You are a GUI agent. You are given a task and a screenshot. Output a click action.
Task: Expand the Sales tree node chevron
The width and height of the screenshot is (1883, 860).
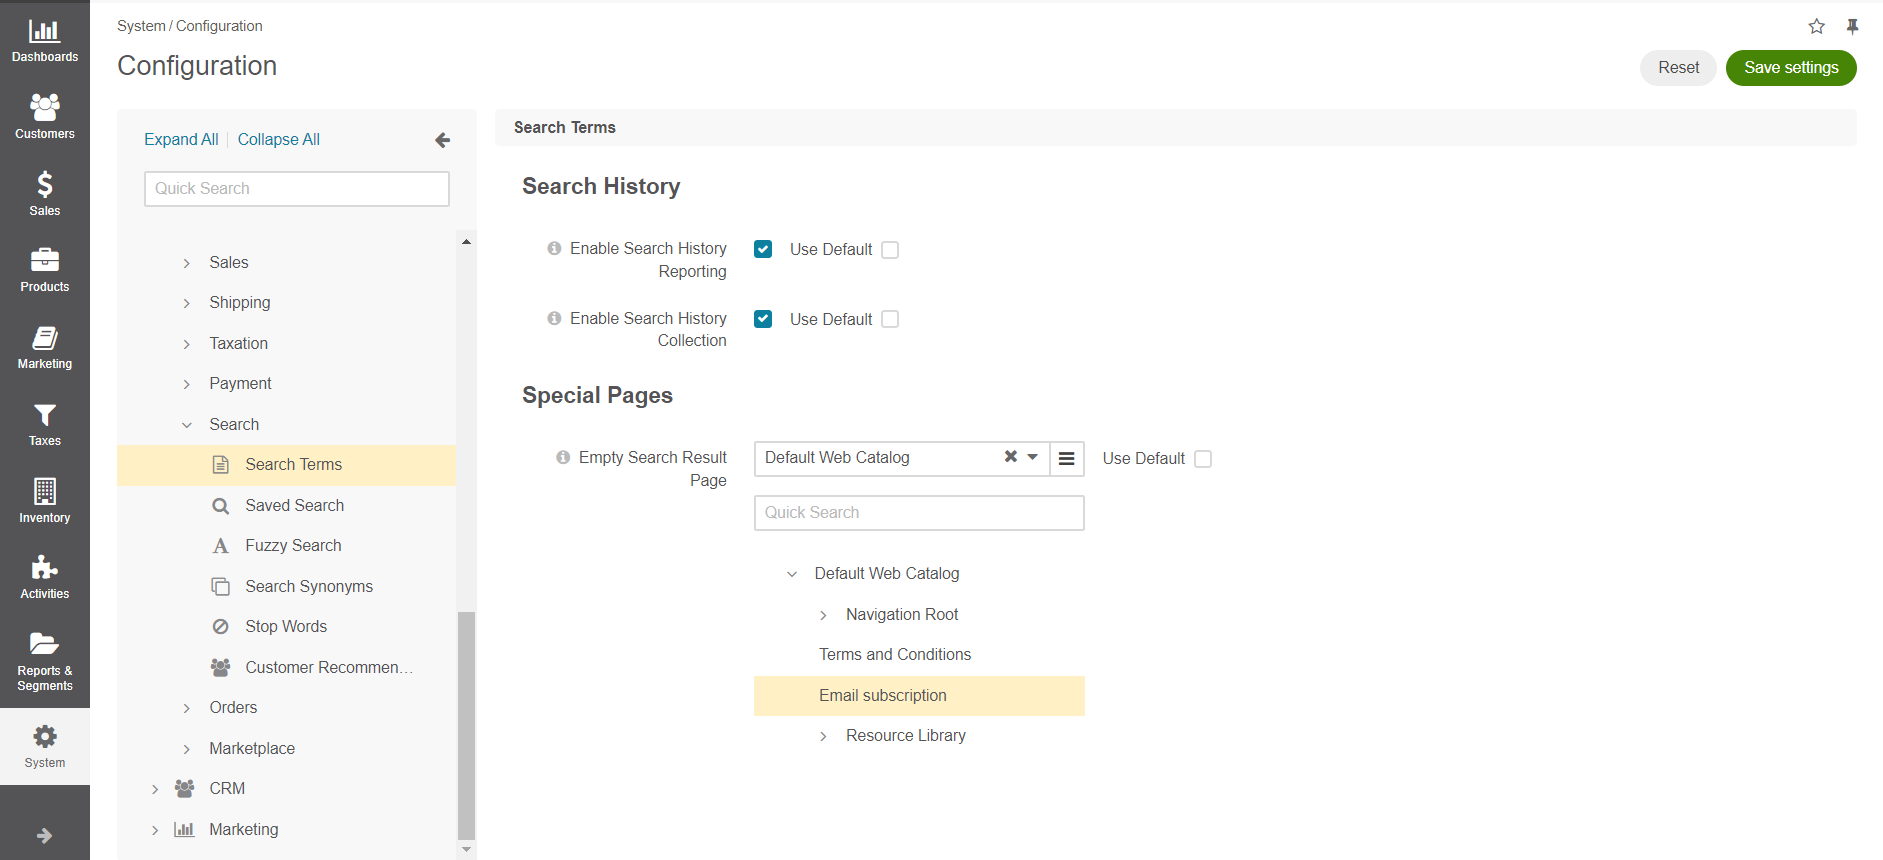[x=187, y=263]
